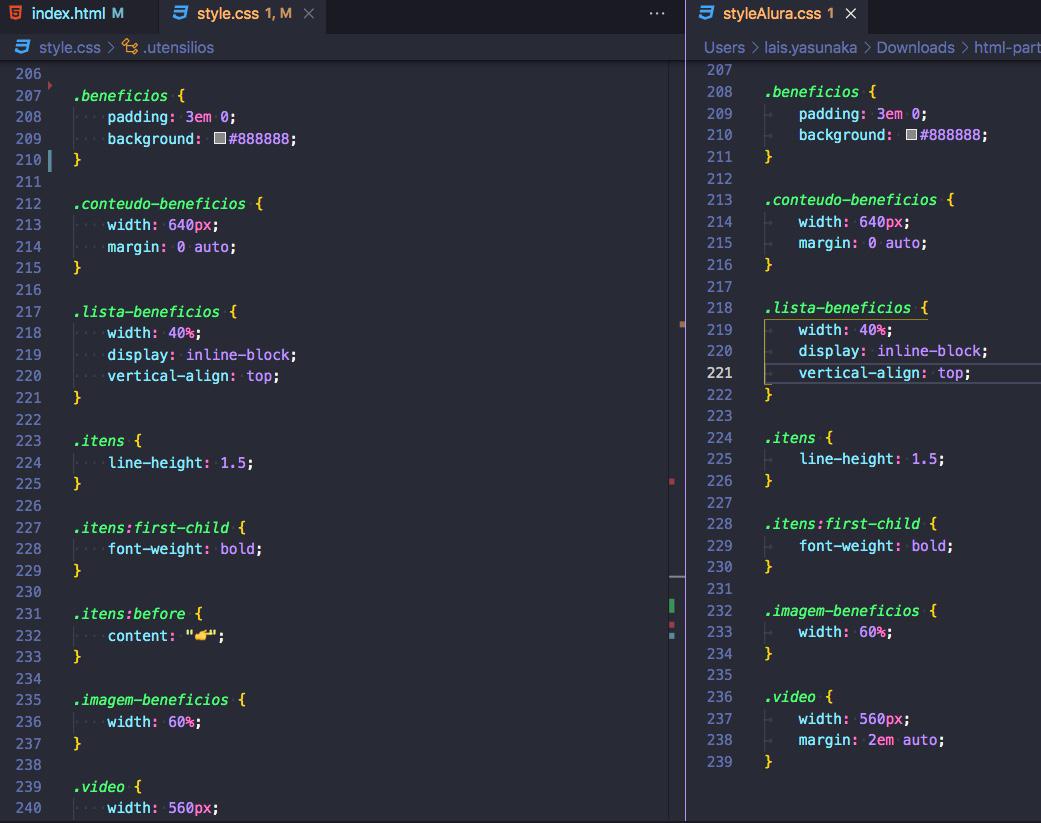Click the CSS file icon on style.css tab

pos(180,13)
